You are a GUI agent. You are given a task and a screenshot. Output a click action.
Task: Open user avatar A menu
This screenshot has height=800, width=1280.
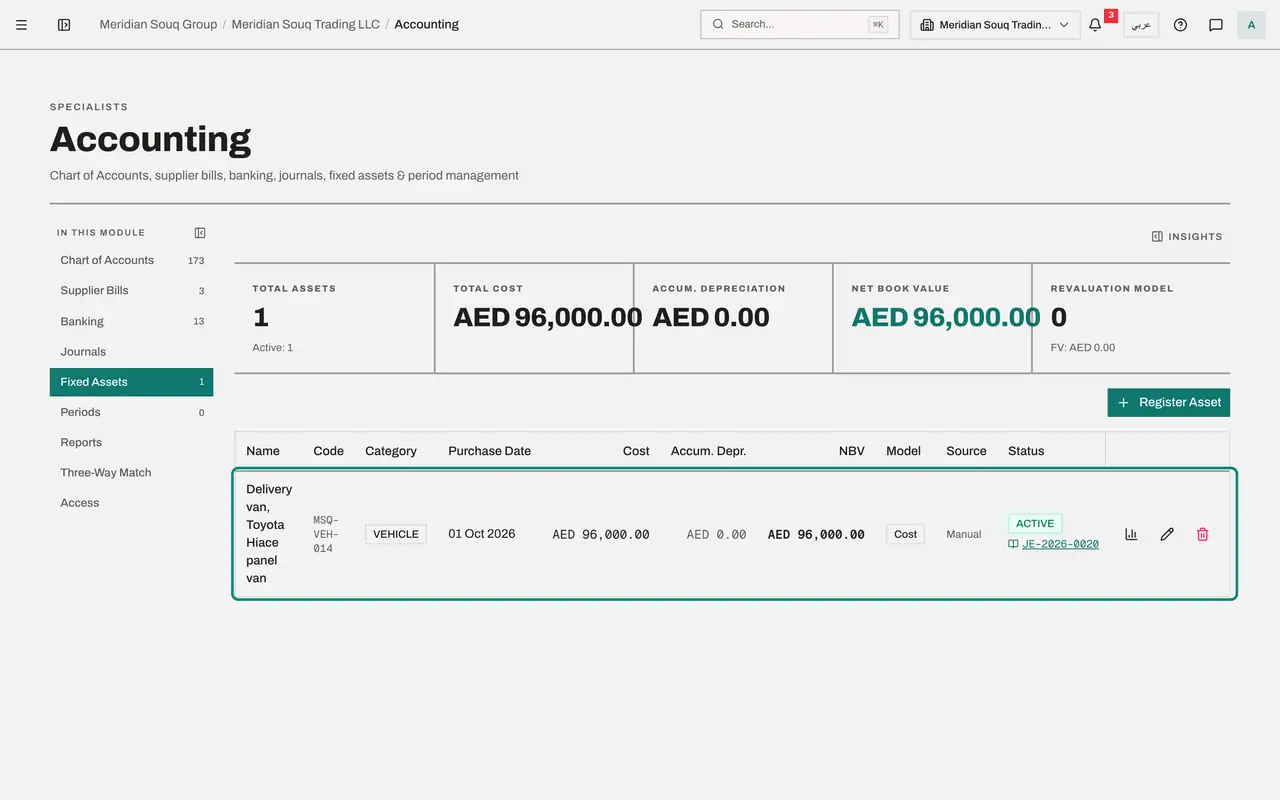tap(1251, 25)
